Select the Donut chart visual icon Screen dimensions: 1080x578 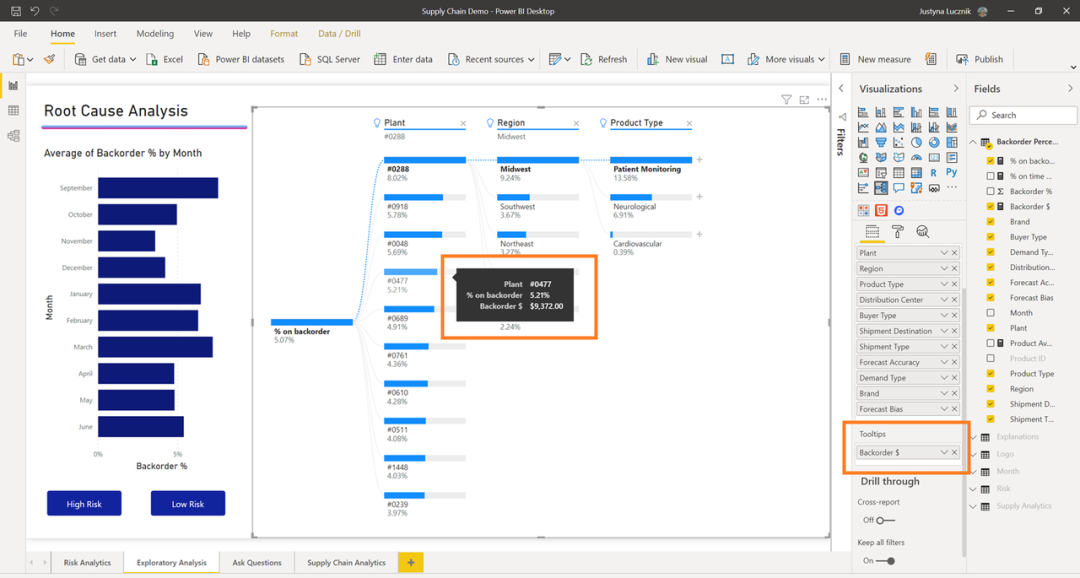click(x=934, y=143)
